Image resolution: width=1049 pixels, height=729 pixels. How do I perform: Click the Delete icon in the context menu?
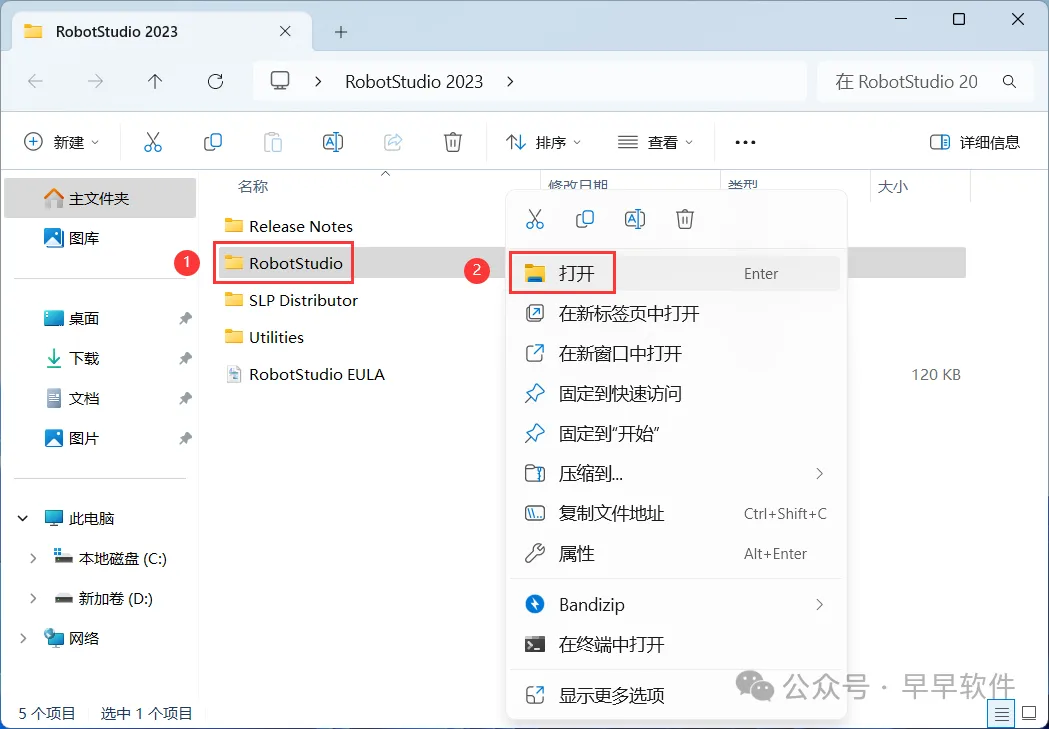coord(684,219)
